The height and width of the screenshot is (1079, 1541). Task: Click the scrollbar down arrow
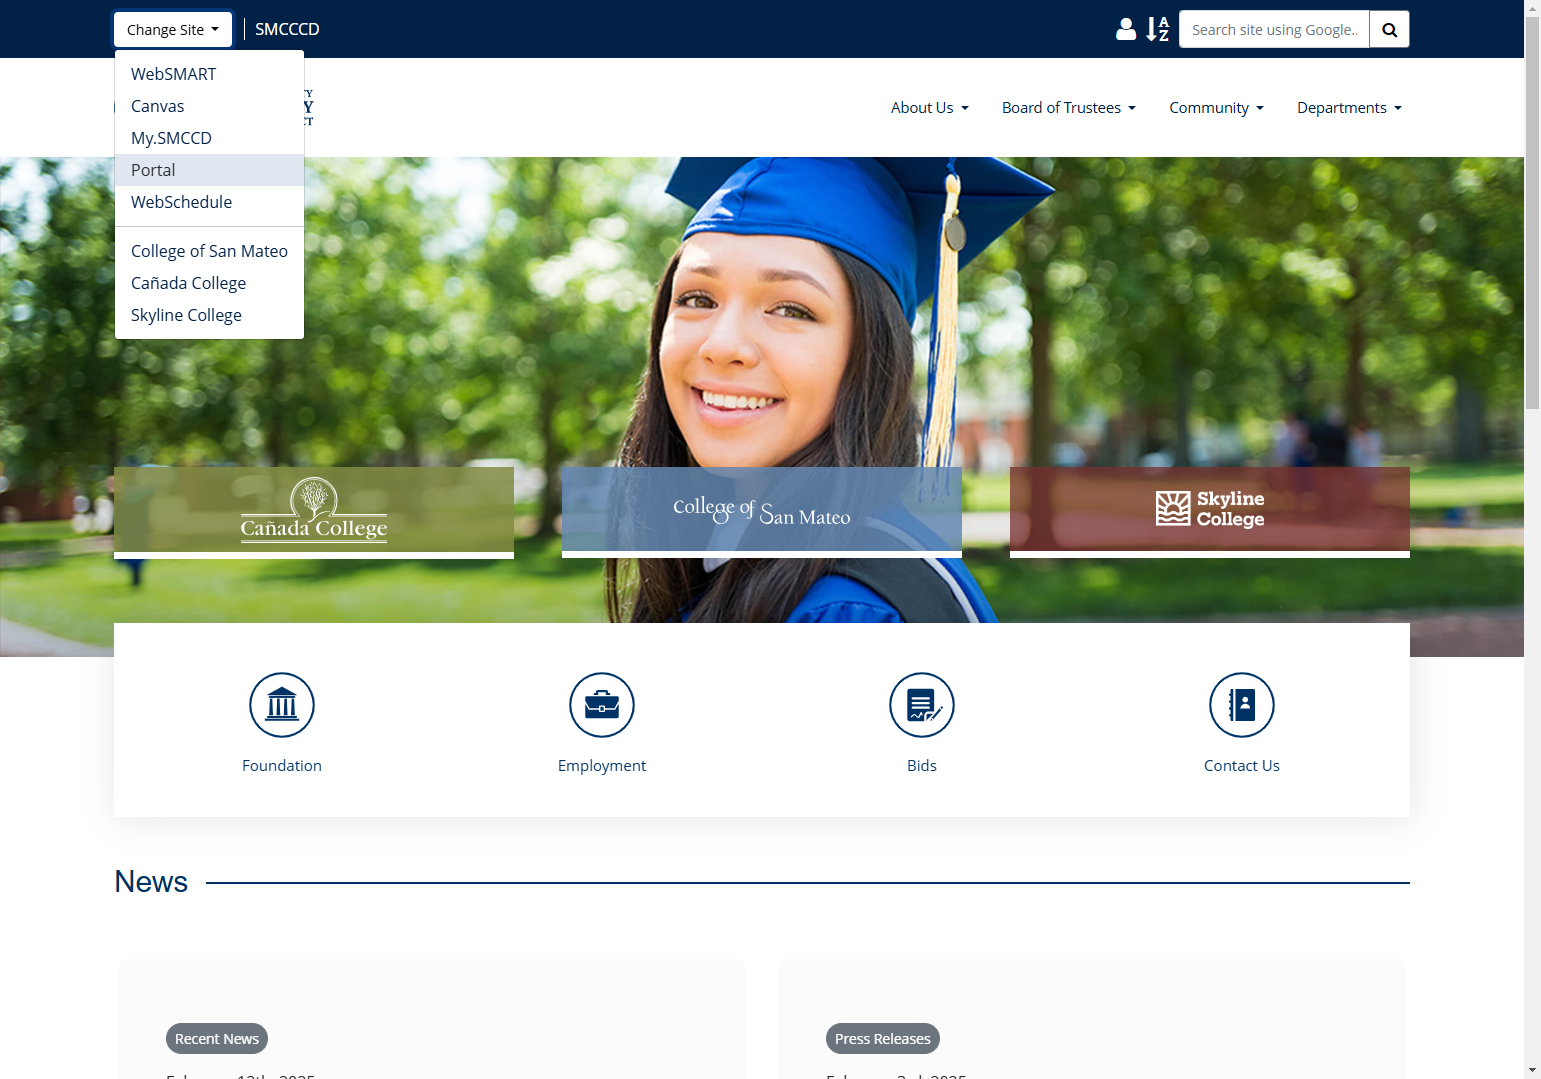click(x=1532, y=1071)
